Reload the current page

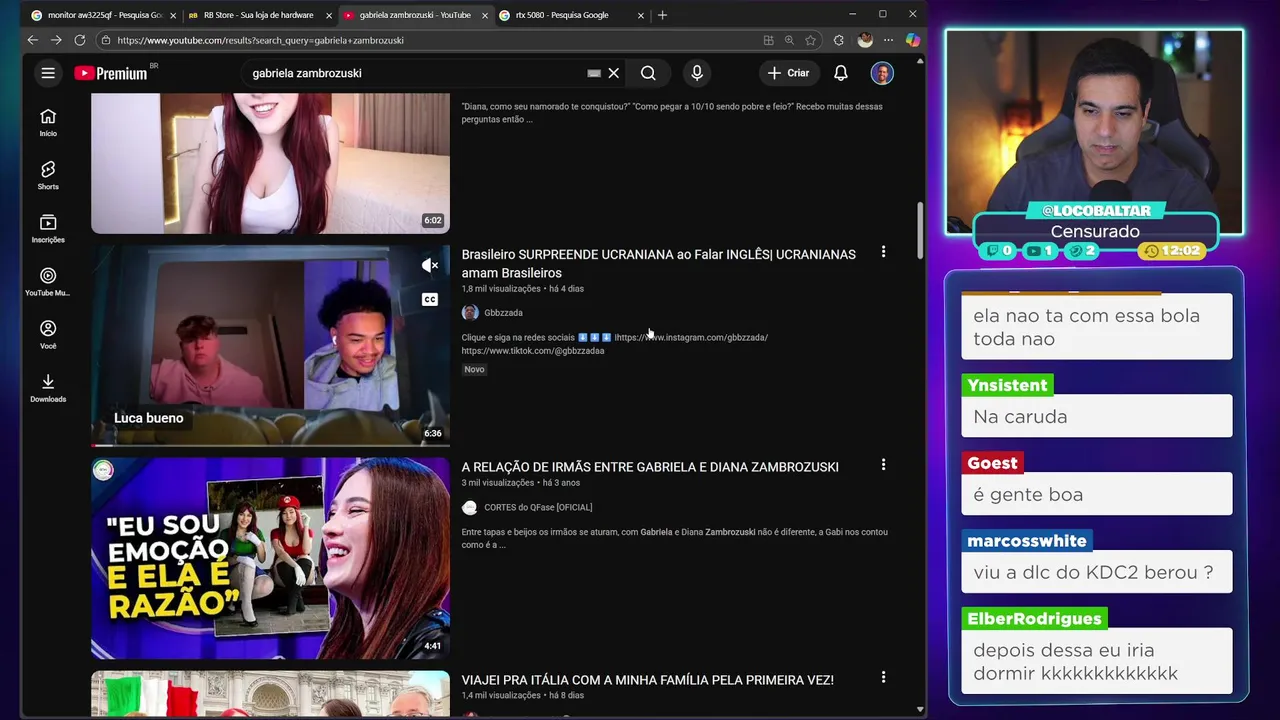80,40
